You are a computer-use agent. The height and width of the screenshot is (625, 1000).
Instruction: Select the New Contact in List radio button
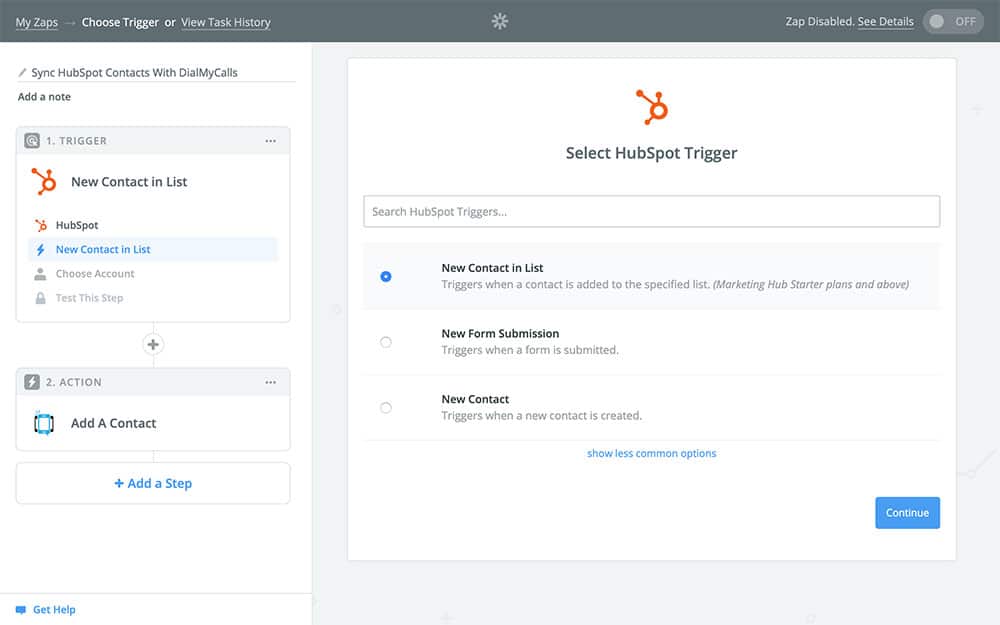click(x=386, y=276)
